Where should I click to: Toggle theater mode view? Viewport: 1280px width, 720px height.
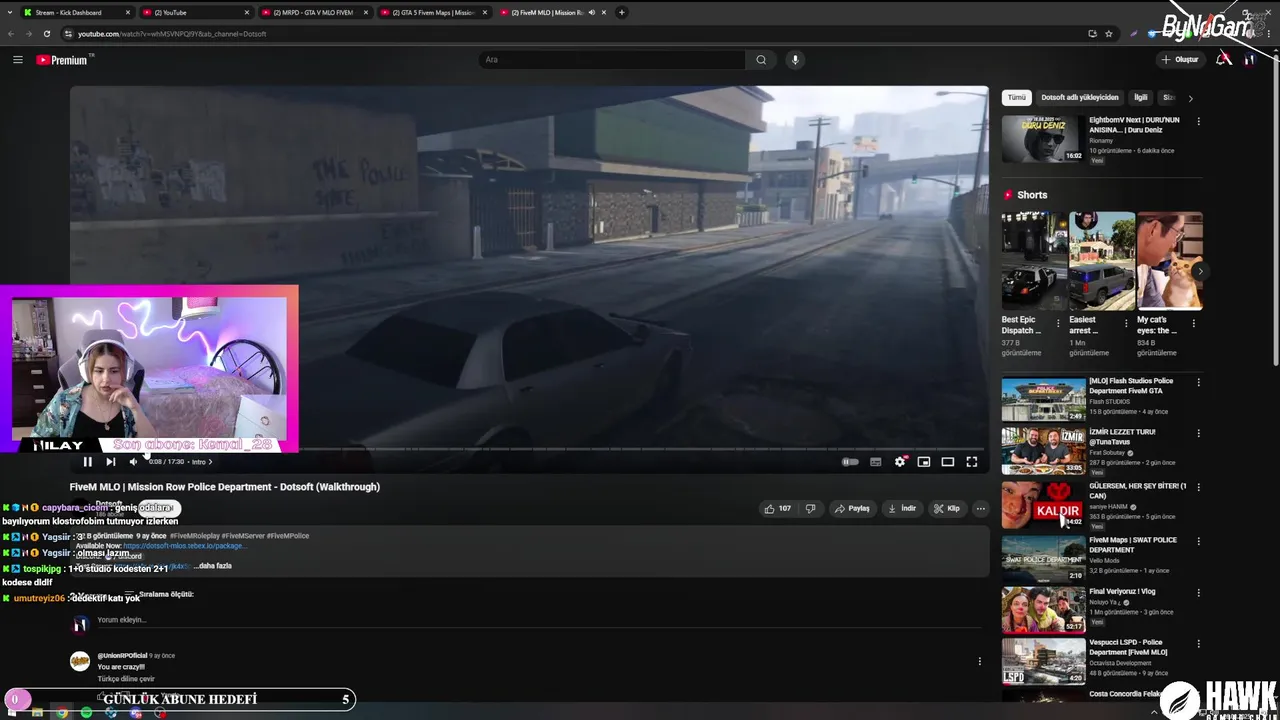point(948,462)
